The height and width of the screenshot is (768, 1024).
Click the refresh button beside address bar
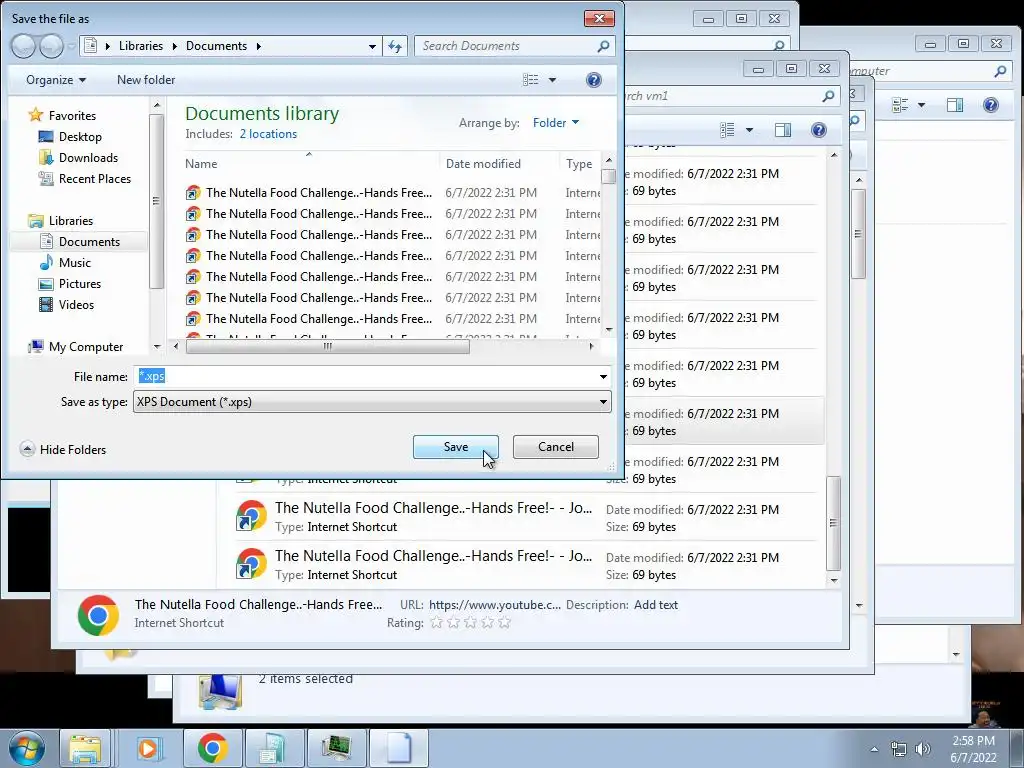[395, 46]
